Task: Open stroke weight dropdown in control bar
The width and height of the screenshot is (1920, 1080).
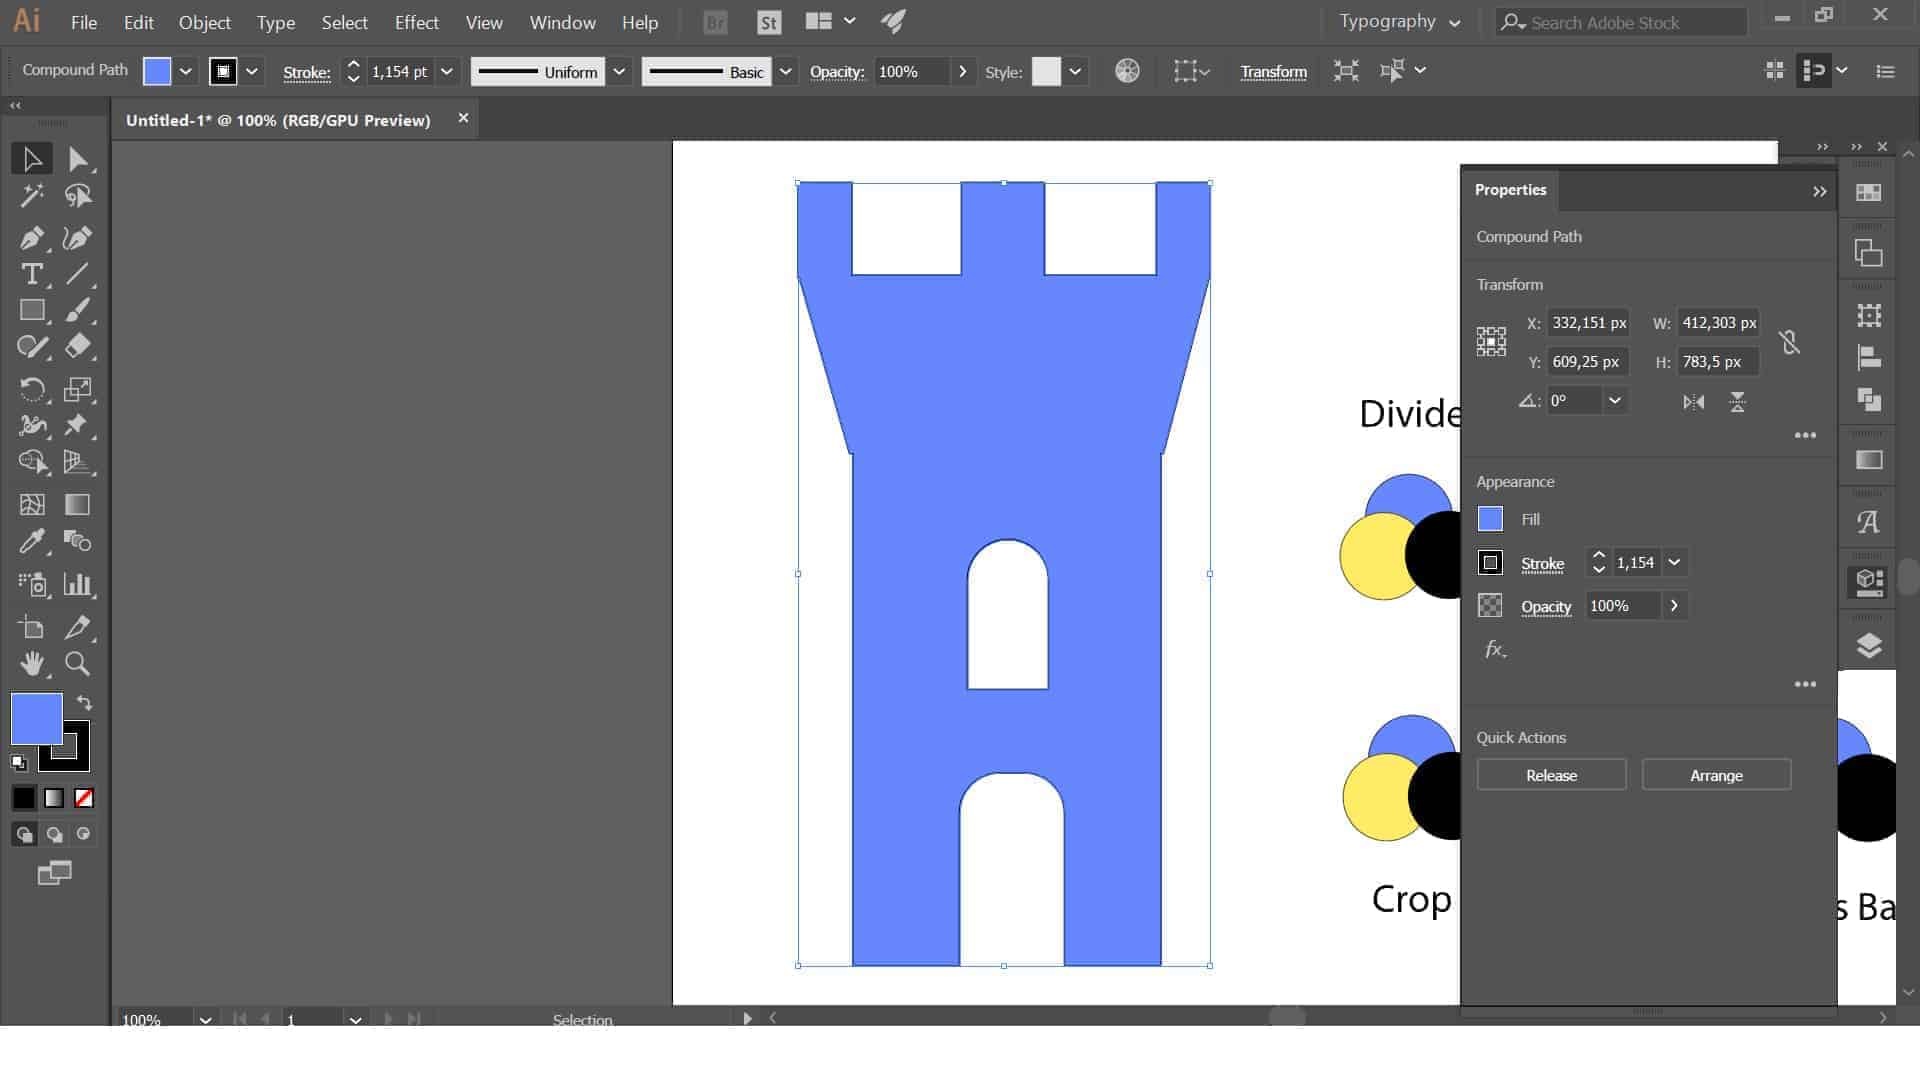Action: point(447,71)
